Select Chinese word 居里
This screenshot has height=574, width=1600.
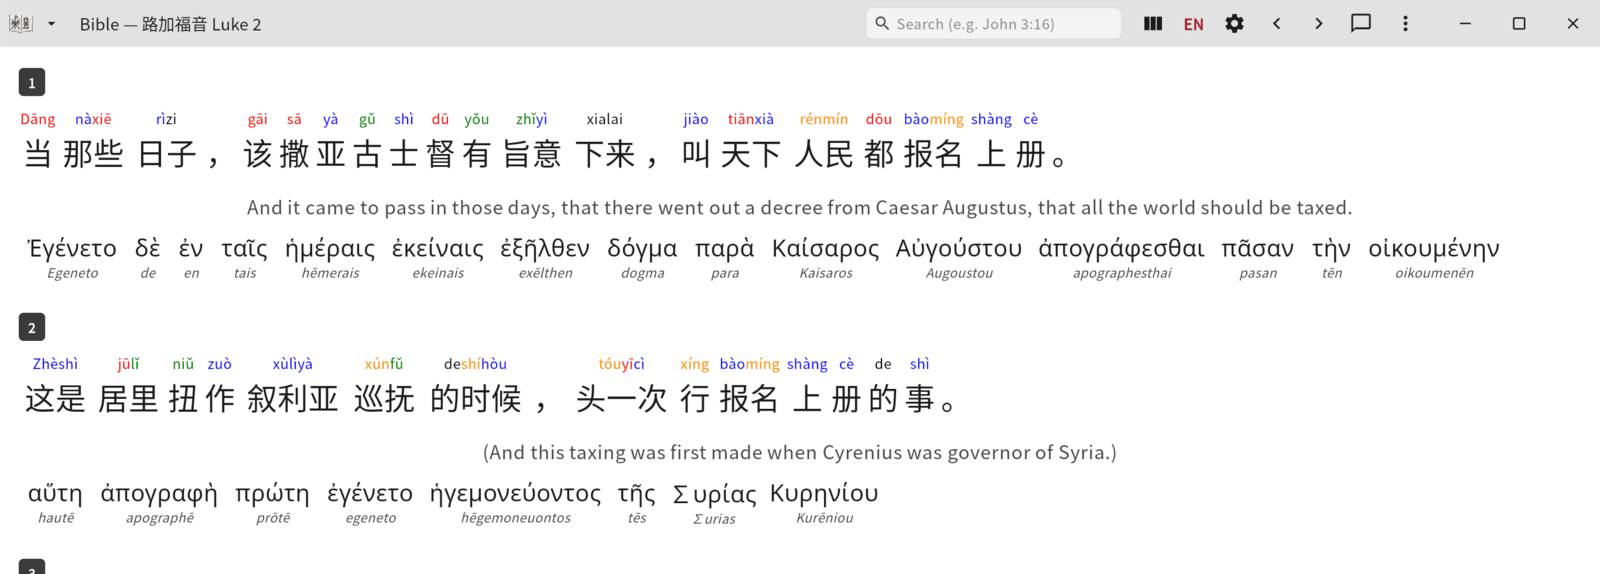(x=128, y=399)
